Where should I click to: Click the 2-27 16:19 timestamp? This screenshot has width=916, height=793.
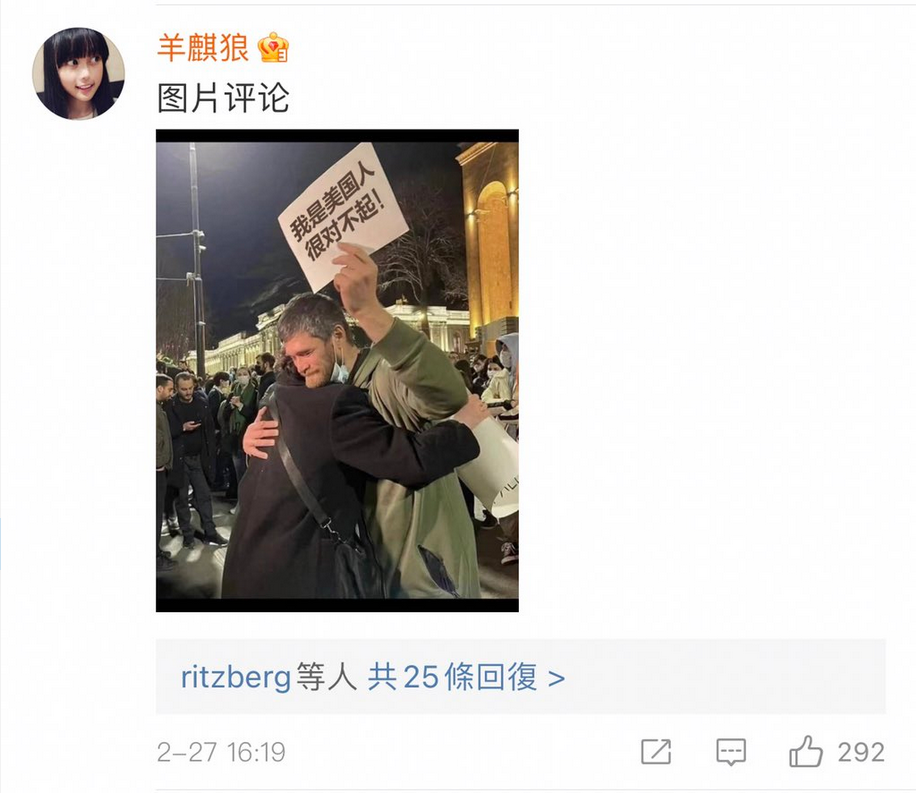[x=221, y=752]
